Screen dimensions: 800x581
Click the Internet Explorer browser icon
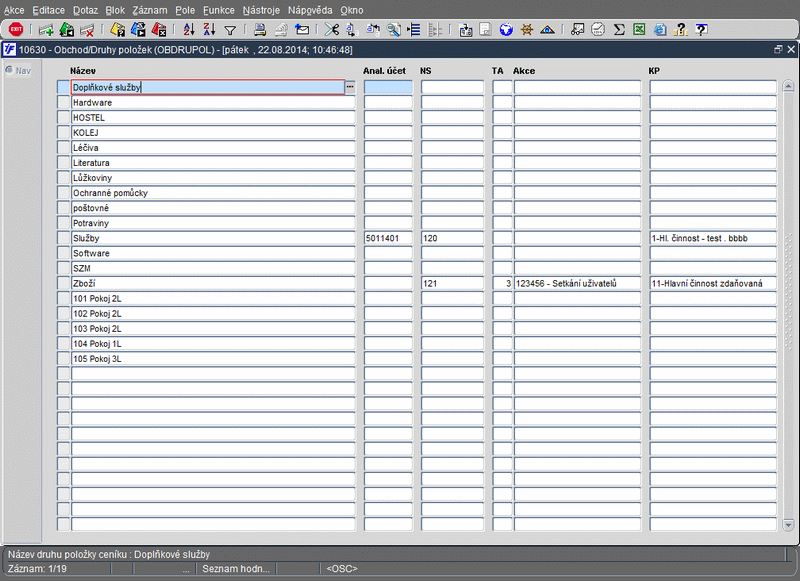(660, 30)
